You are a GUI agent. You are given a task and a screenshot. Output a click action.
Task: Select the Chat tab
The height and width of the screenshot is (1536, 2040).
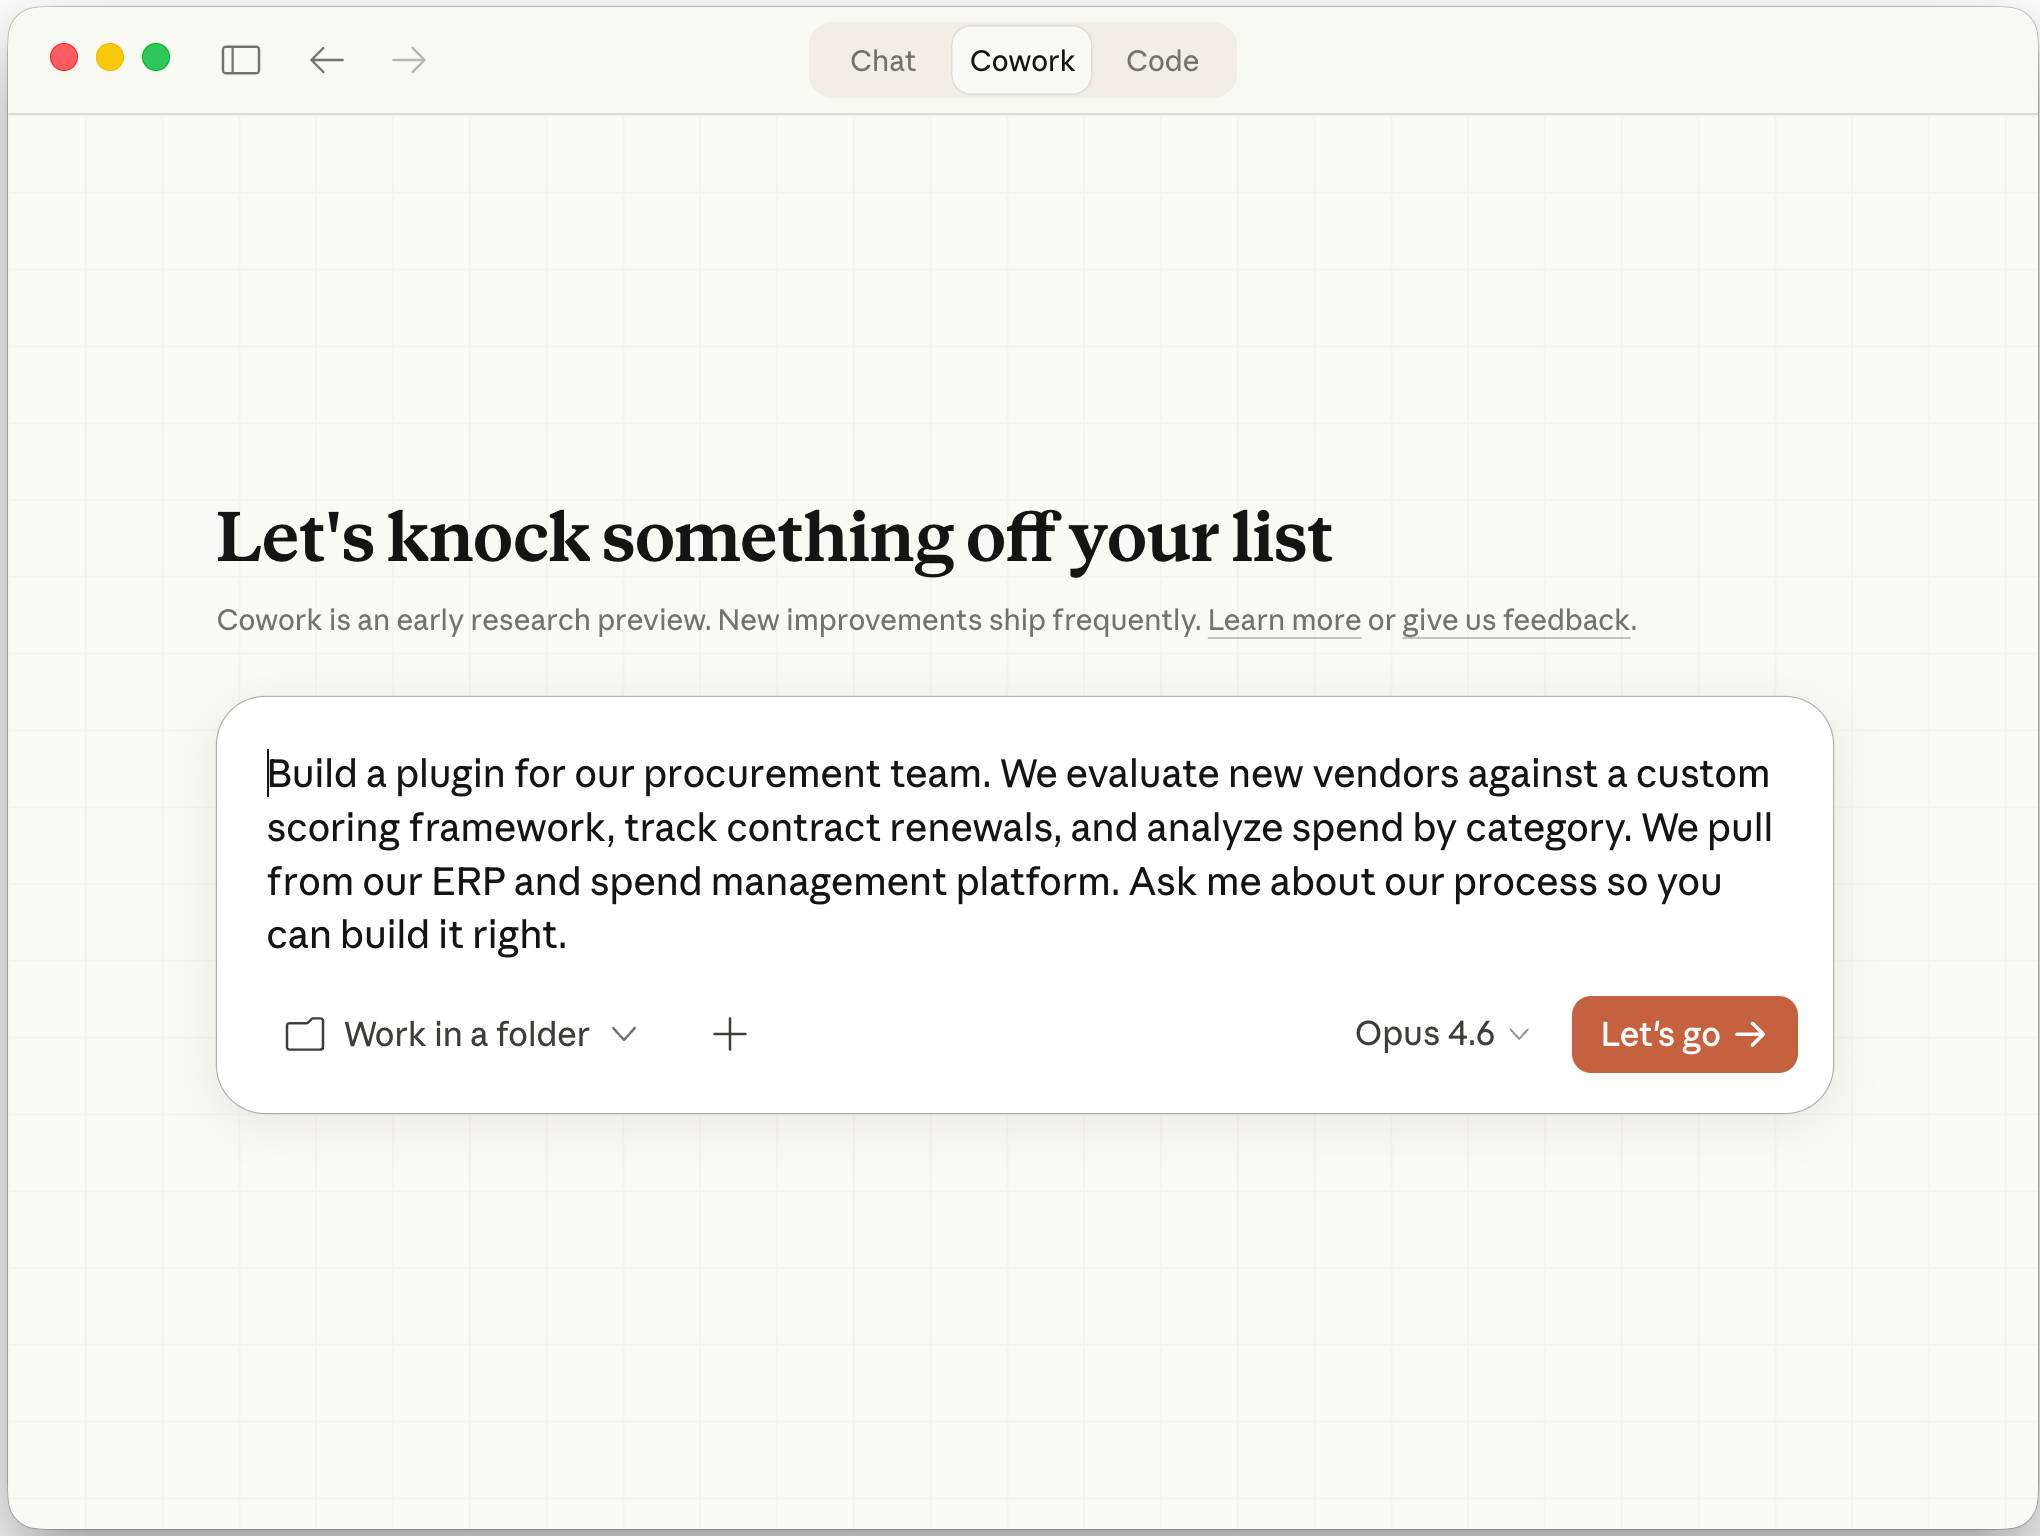point(882,60)
